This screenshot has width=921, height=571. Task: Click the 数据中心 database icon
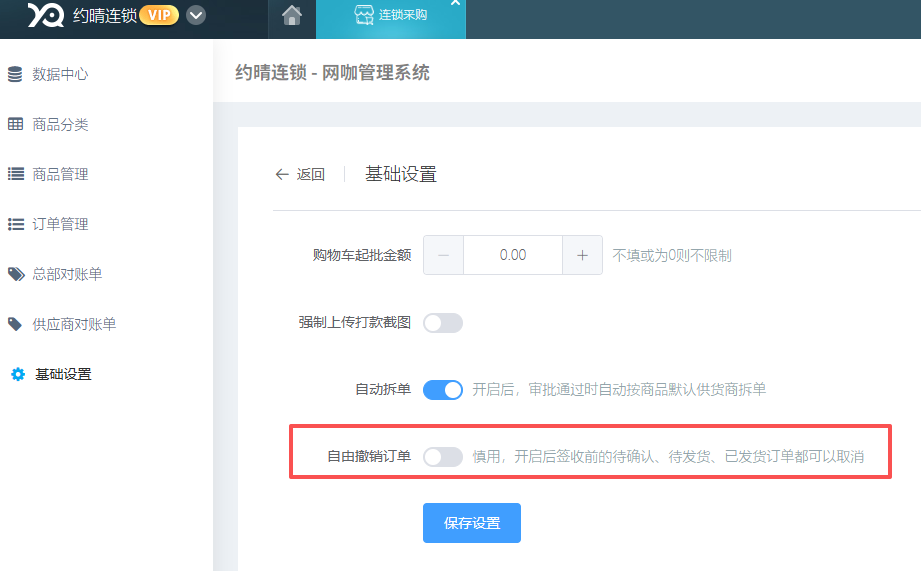pyautogui.click(x=15, y=74)
